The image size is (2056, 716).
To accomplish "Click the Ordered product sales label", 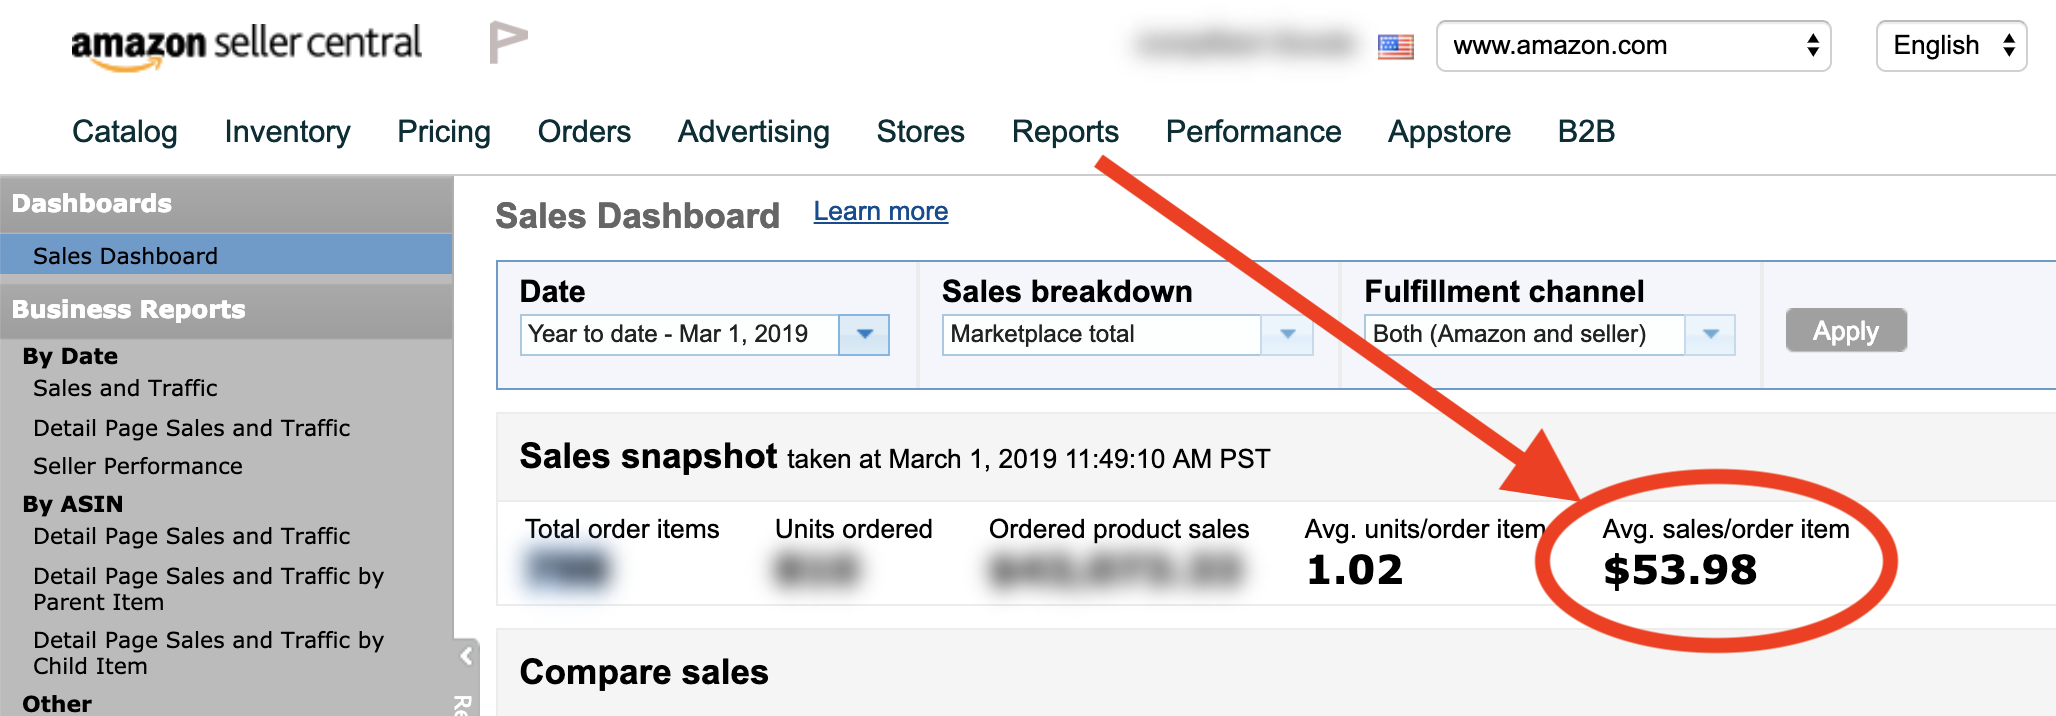I will click(1119, 529).
